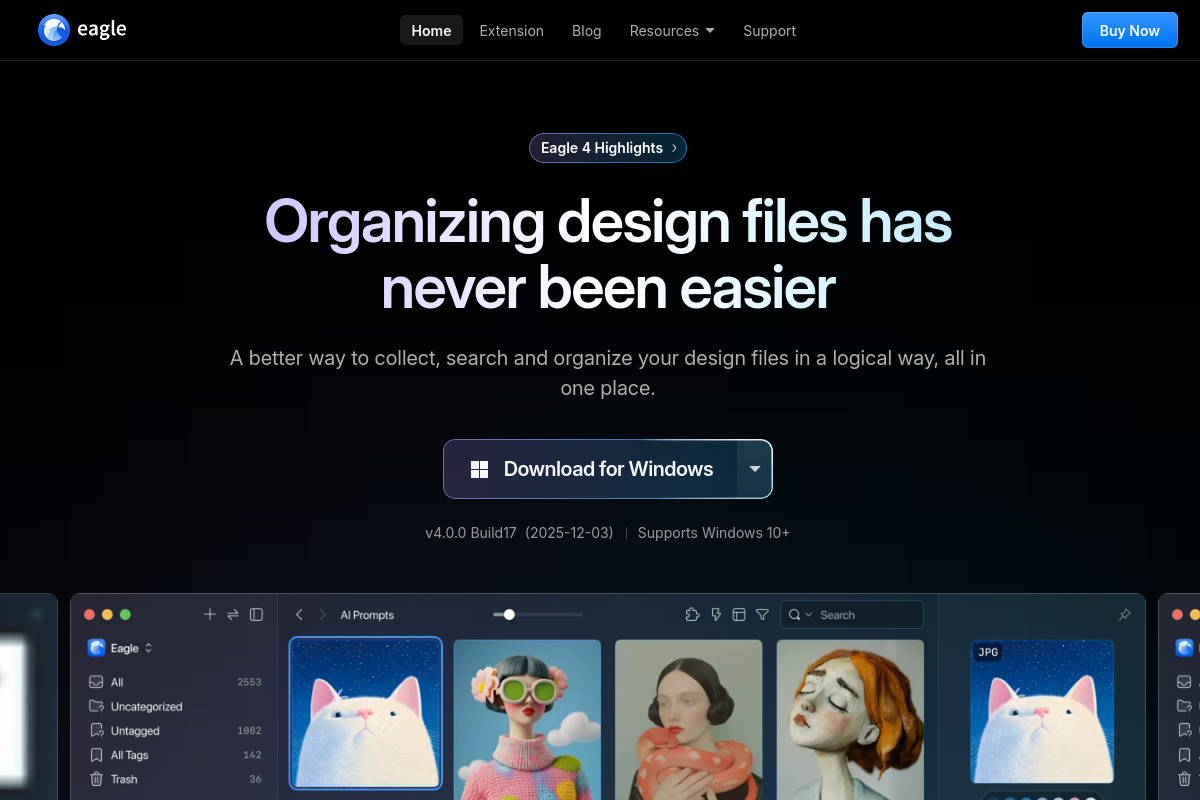Expand the Resources dropdown menu
The image size is (1200, 800).
click(672, 30)
